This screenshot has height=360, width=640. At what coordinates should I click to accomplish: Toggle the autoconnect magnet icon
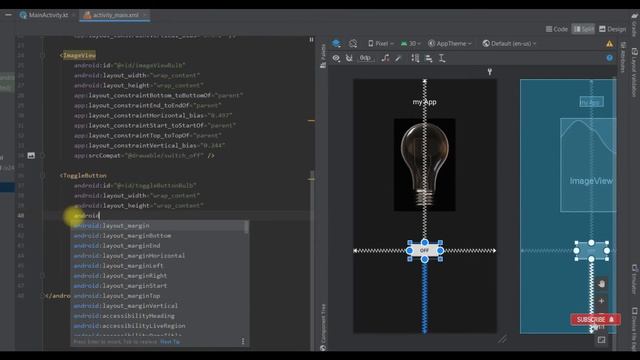click(349, 58)
